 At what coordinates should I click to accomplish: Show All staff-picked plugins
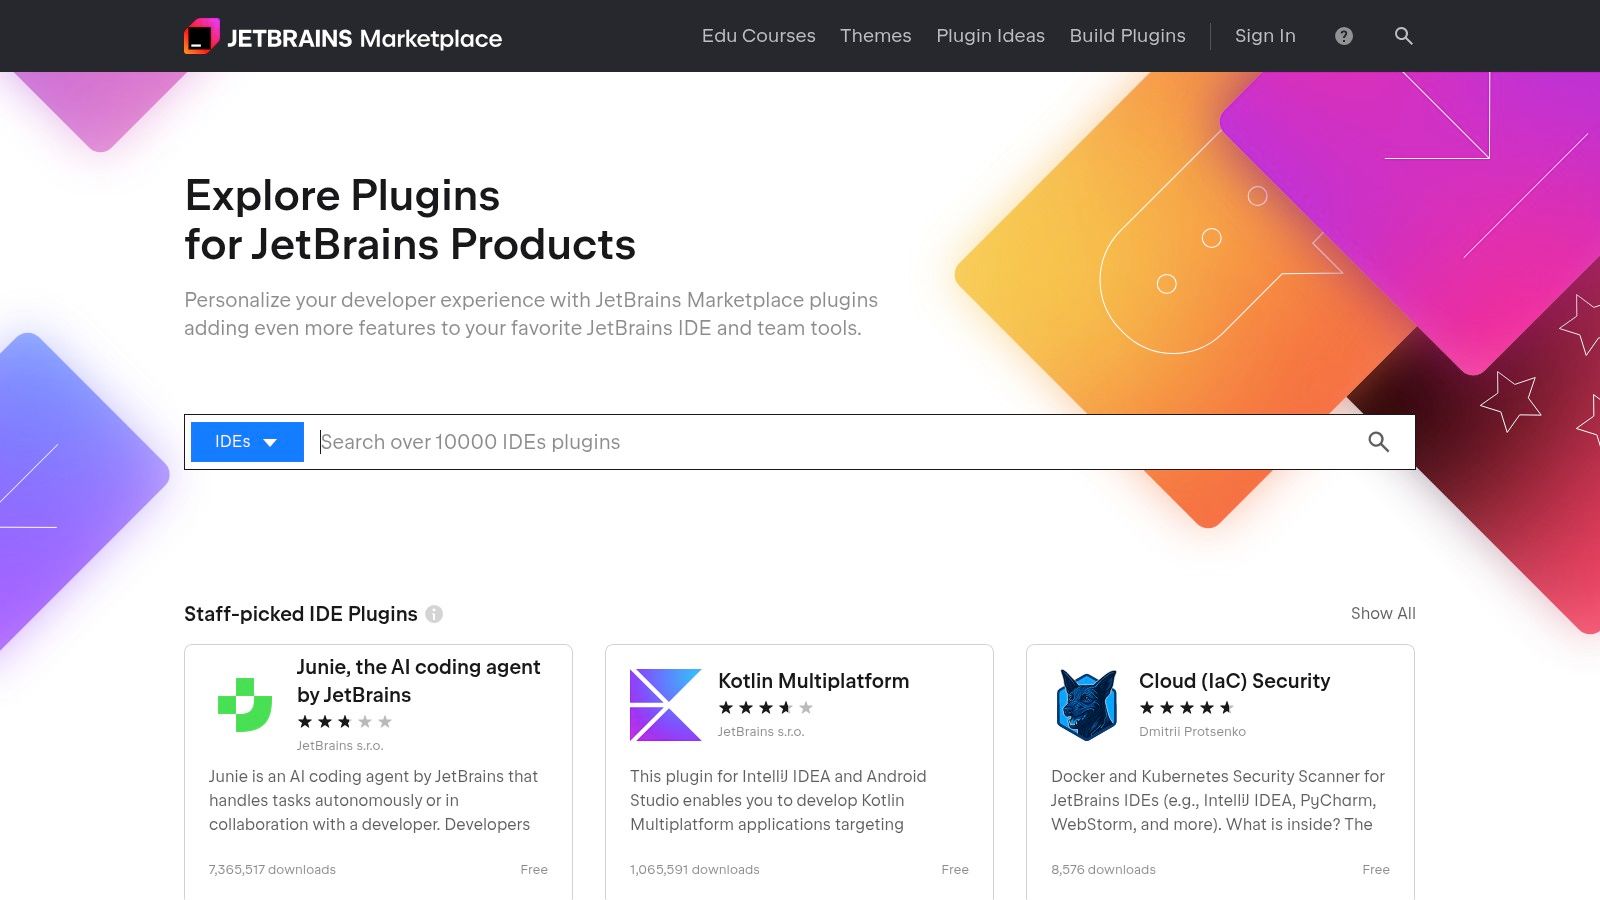coord(1382,613)
